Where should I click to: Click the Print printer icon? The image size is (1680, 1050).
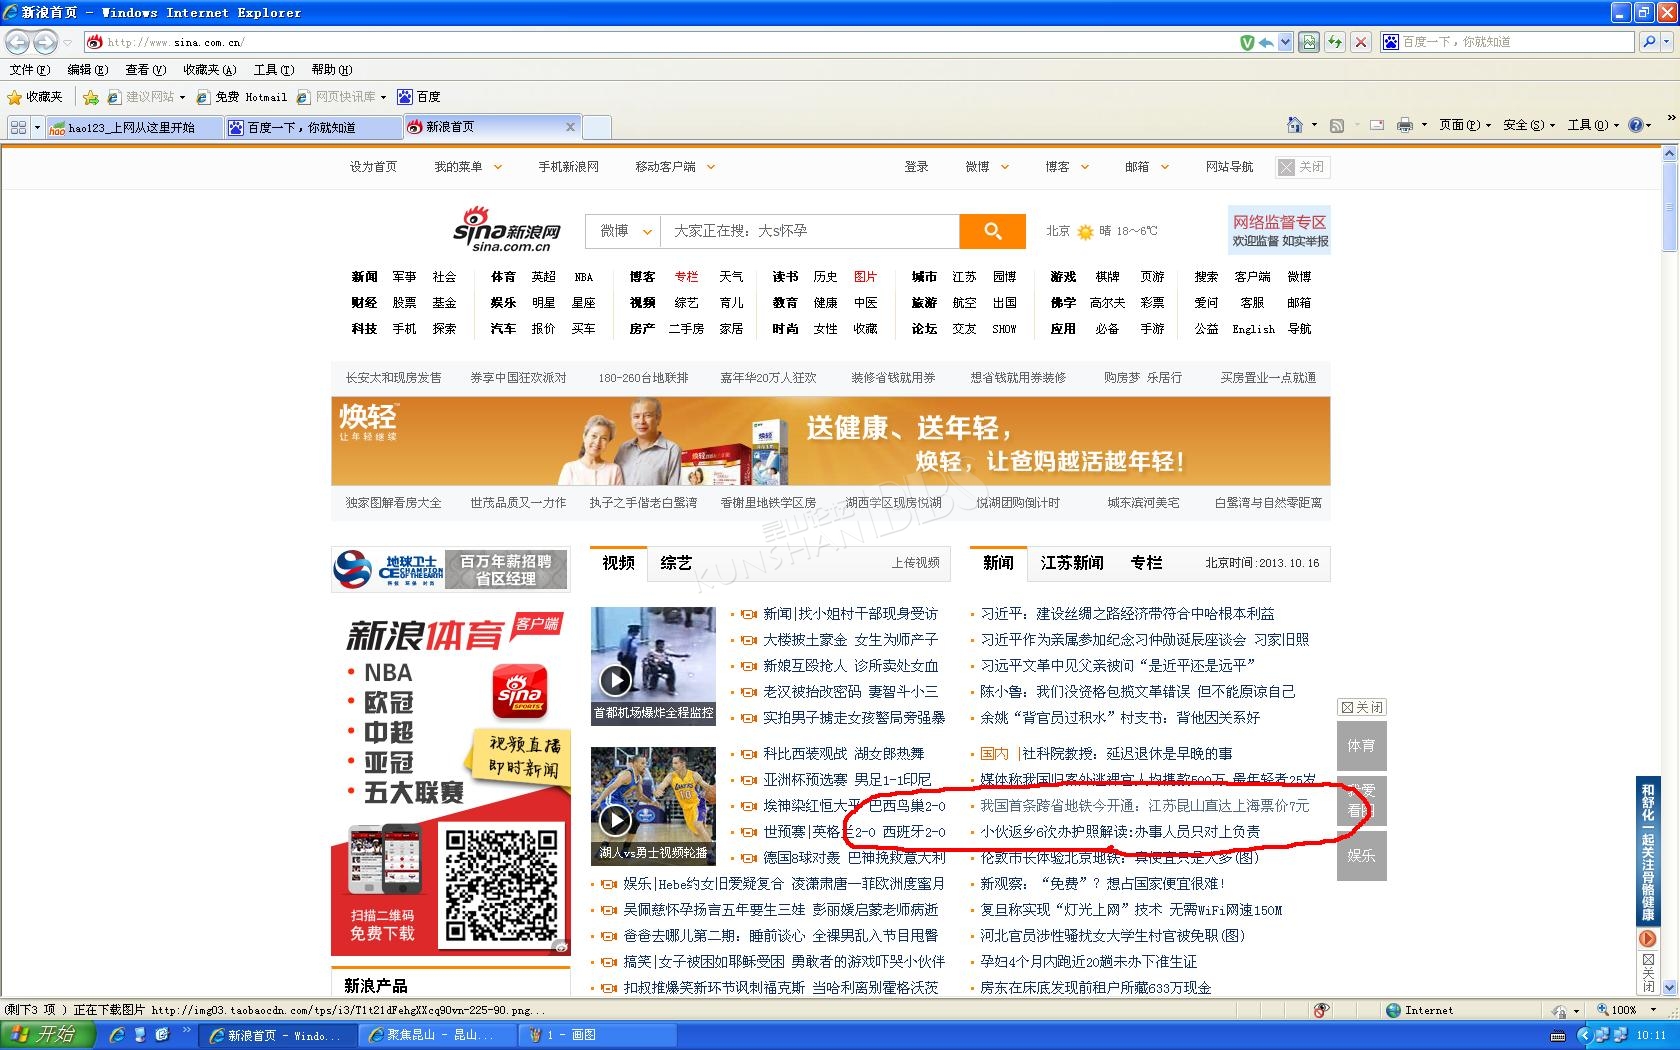1404,125
